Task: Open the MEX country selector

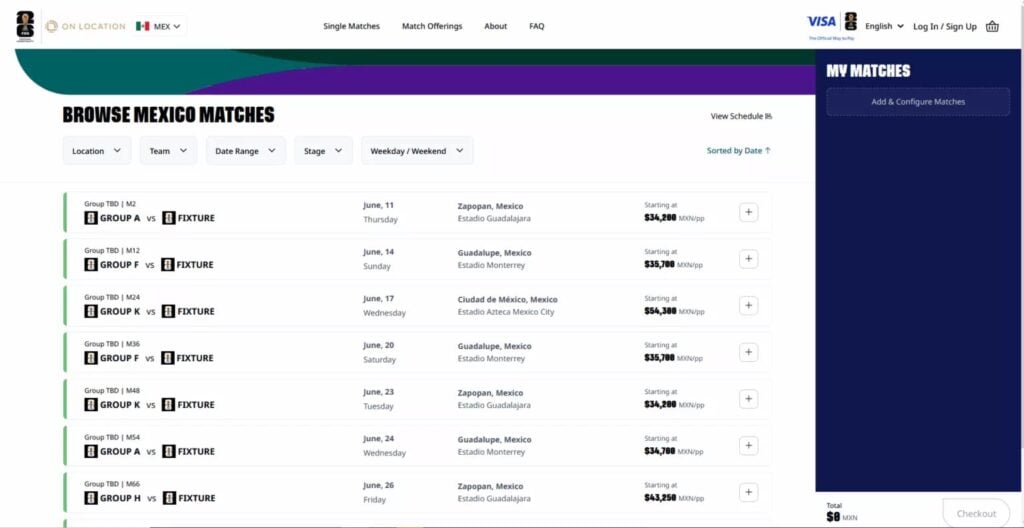Action: click(158, 26)
